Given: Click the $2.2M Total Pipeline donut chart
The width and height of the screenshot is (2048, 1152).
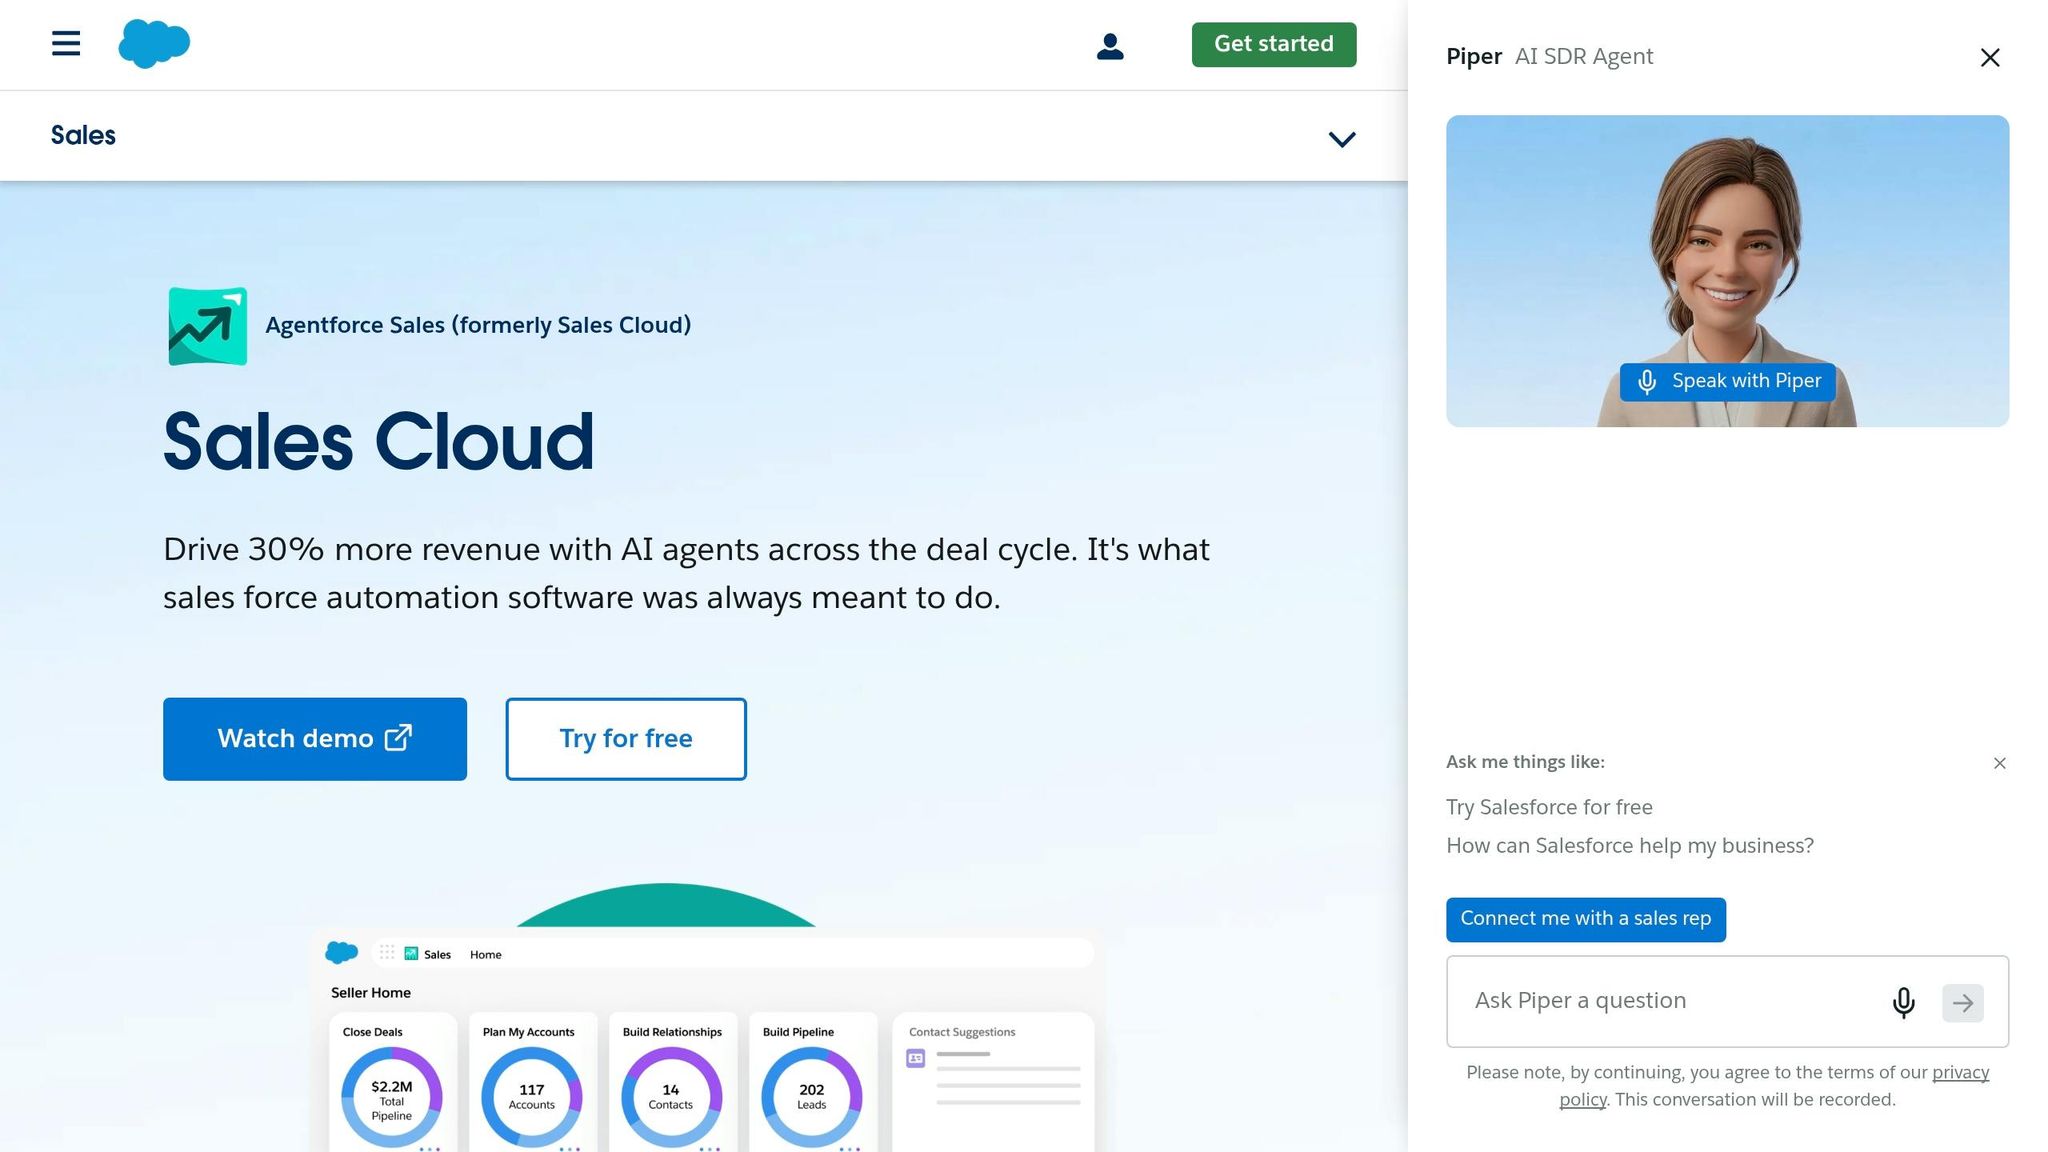Looking at the screenshot, I should (392, 1098).
